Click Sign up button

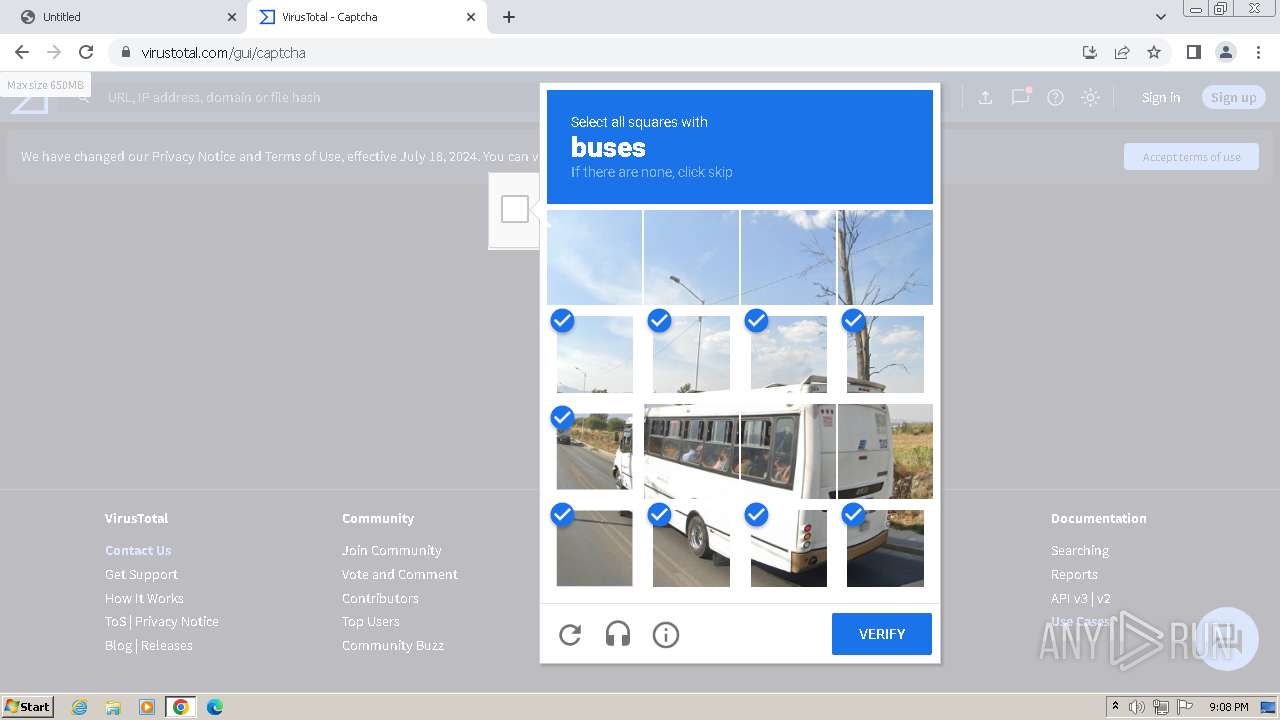pyautogui.click(x=1234, y=97)
